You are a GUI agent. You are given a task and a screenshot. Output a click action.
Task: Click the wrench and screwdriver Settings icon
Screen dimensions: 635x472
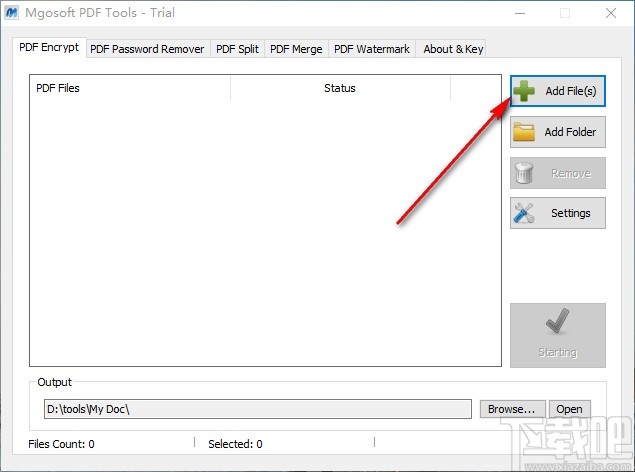524,213
